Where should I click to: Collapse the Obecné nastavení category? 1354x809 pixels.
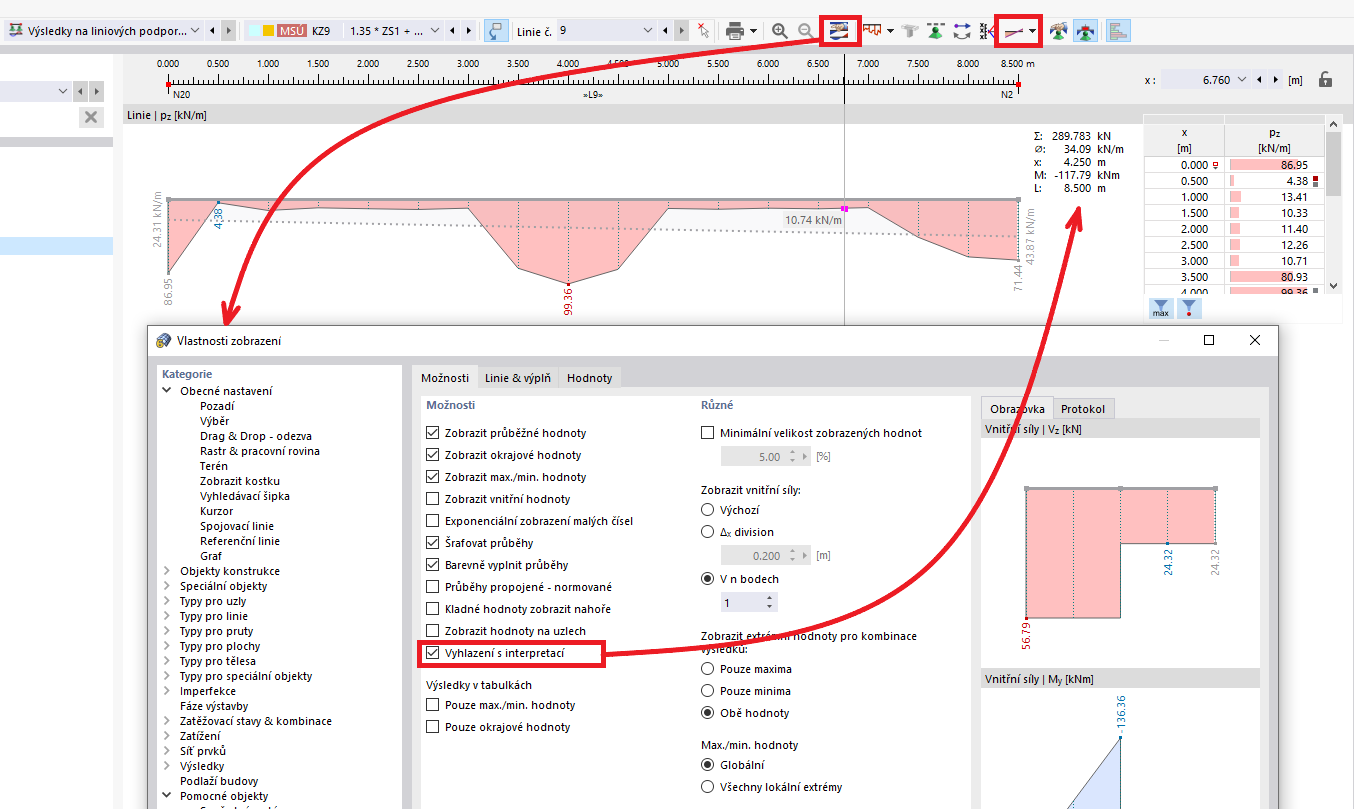pyautogui.click(x=167, y=391)
